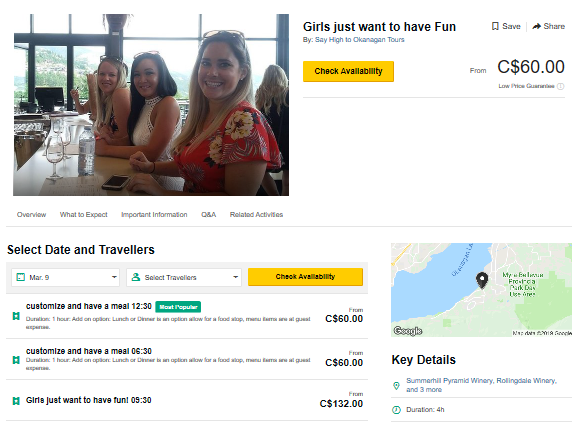Click the green location icon in Key Details
The image size is (585, 423).
pyautogui.click(x=396, y=386)
